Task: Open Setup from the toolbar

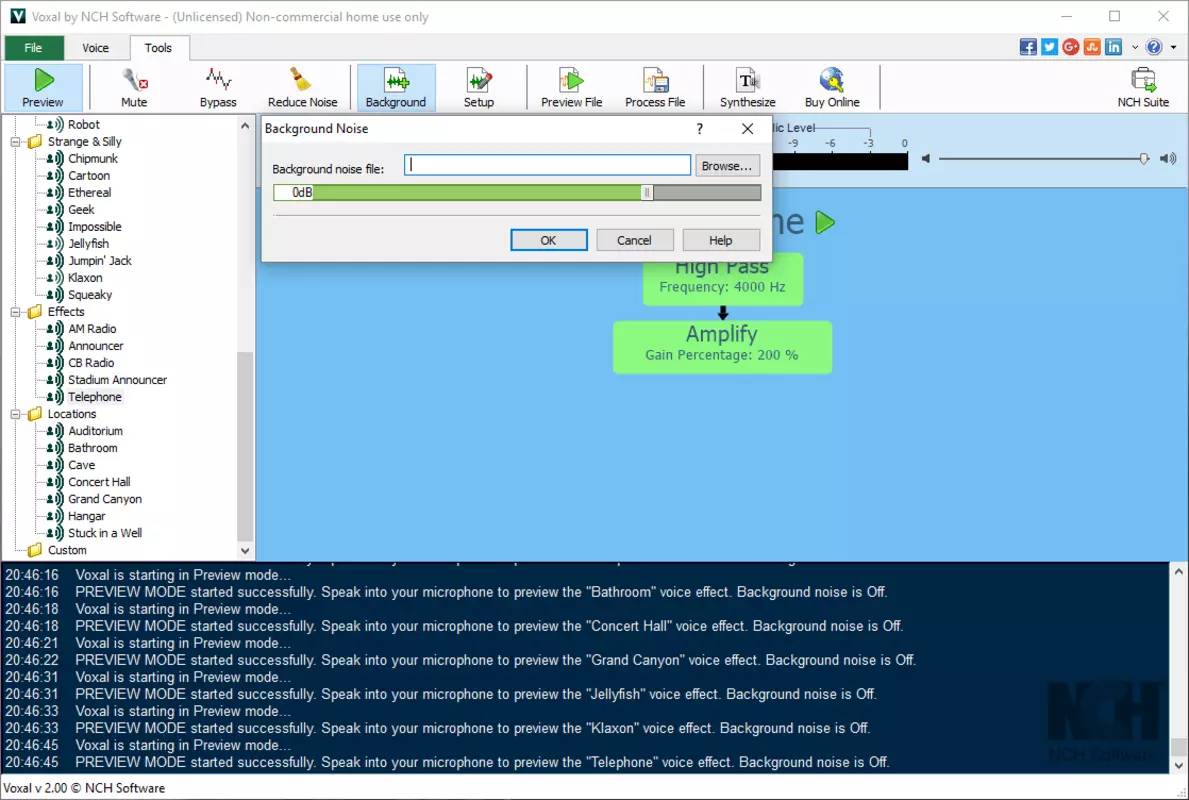Action: coord(478,87)
